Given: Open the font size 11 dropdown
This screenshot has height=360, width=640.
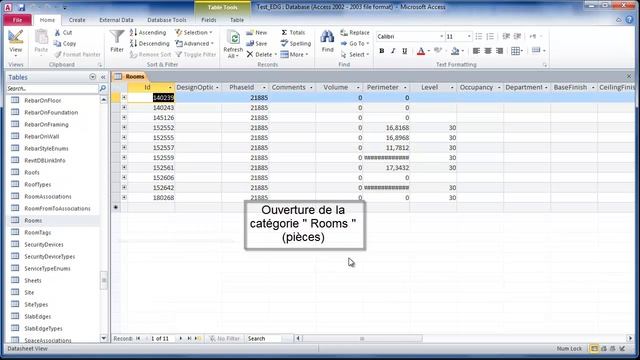Looking at the screenshot, I should coord(469,36).
